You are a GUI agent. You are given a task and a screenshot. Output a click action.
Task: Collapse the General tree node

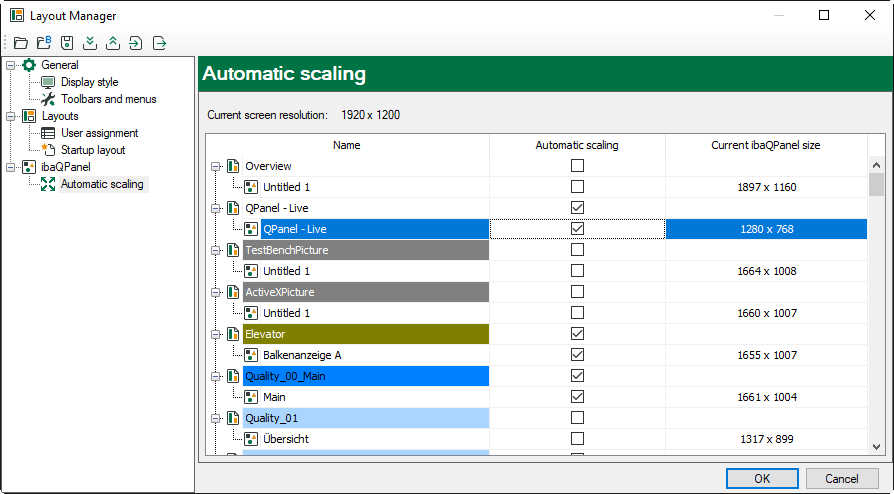11,65
